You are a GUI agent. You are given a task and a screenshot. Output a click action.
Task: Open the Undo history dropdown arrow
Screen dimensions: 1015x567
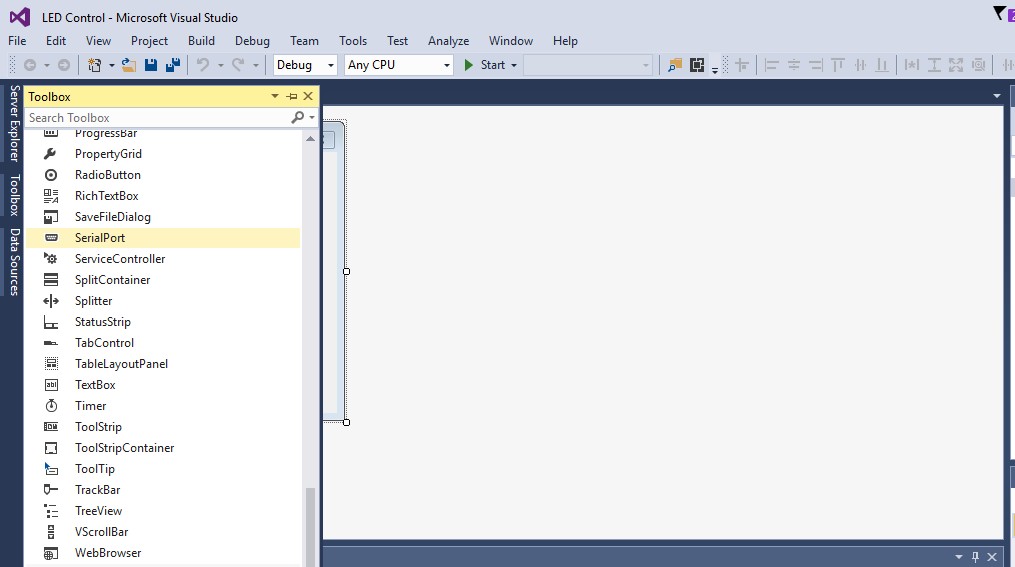tap(220, 65)
